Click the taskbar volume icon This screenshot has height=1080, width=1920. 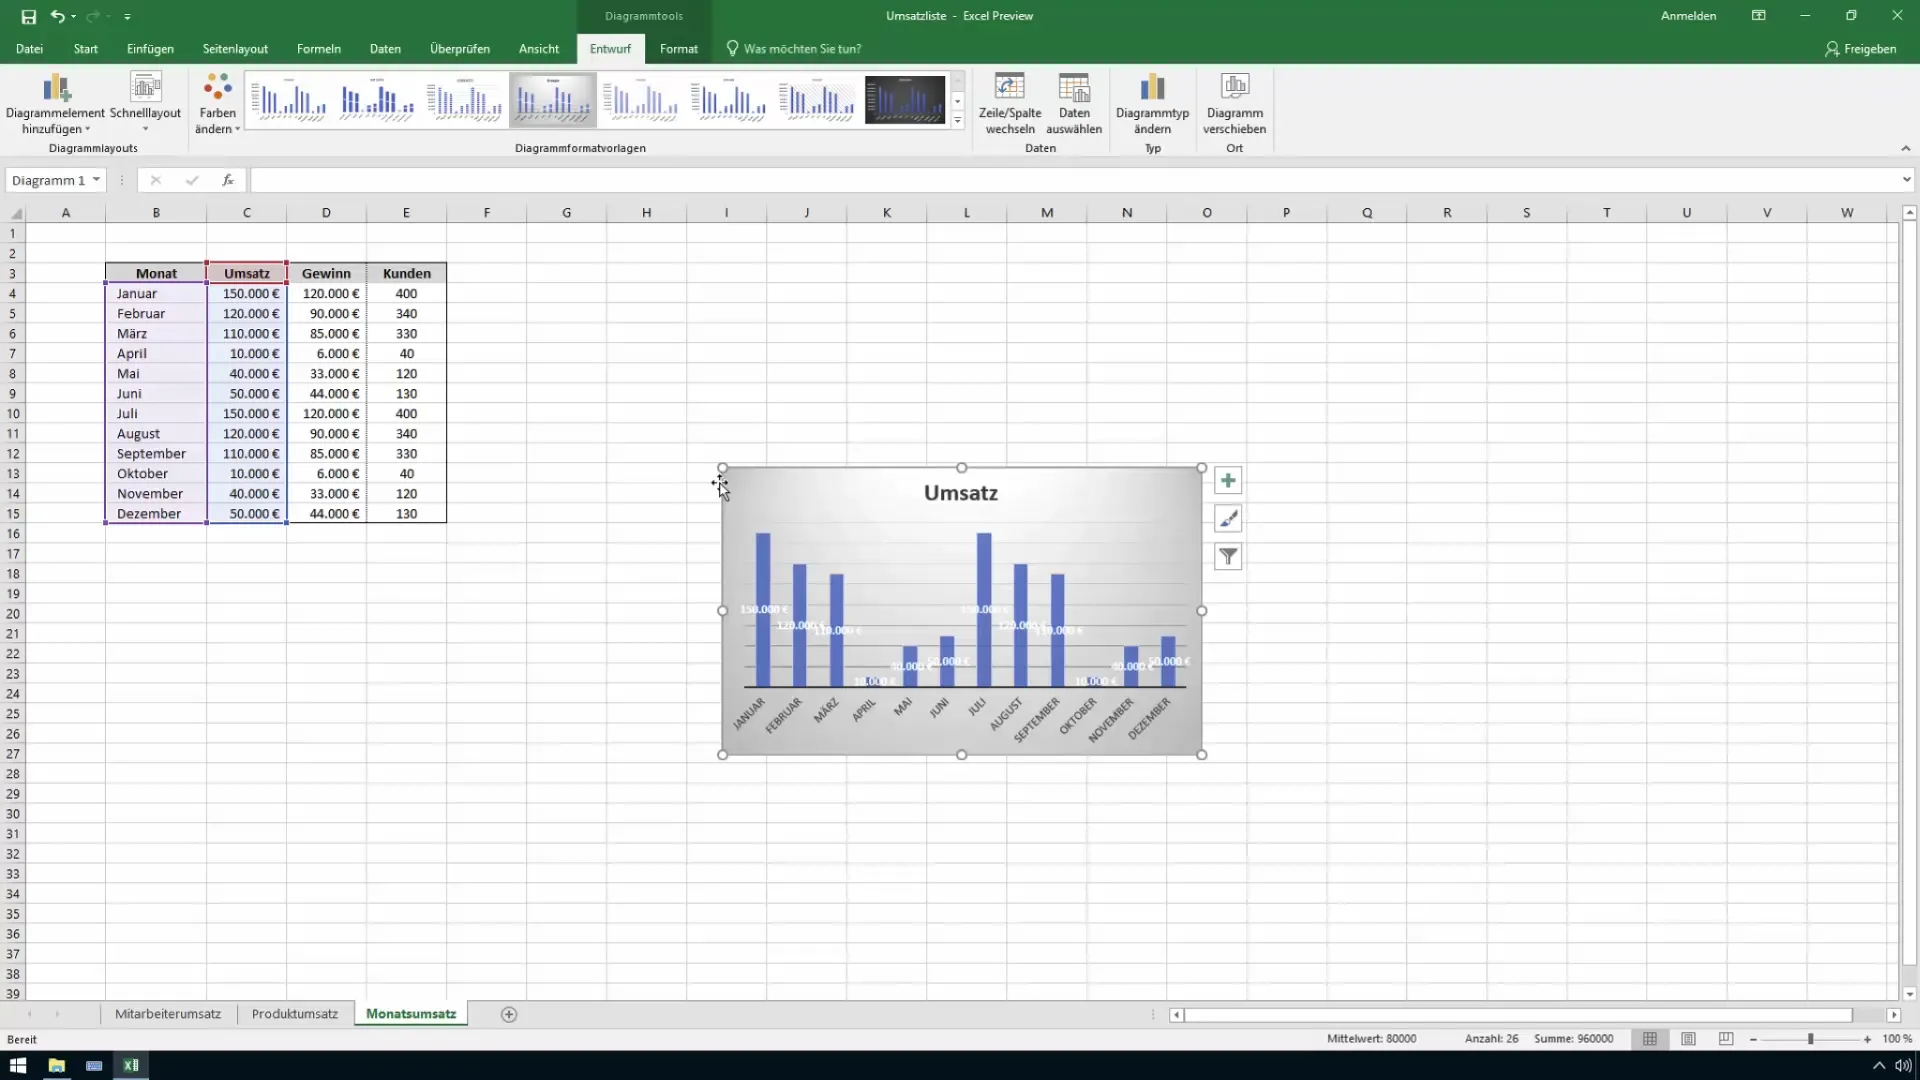(x=1902, y=1065)
